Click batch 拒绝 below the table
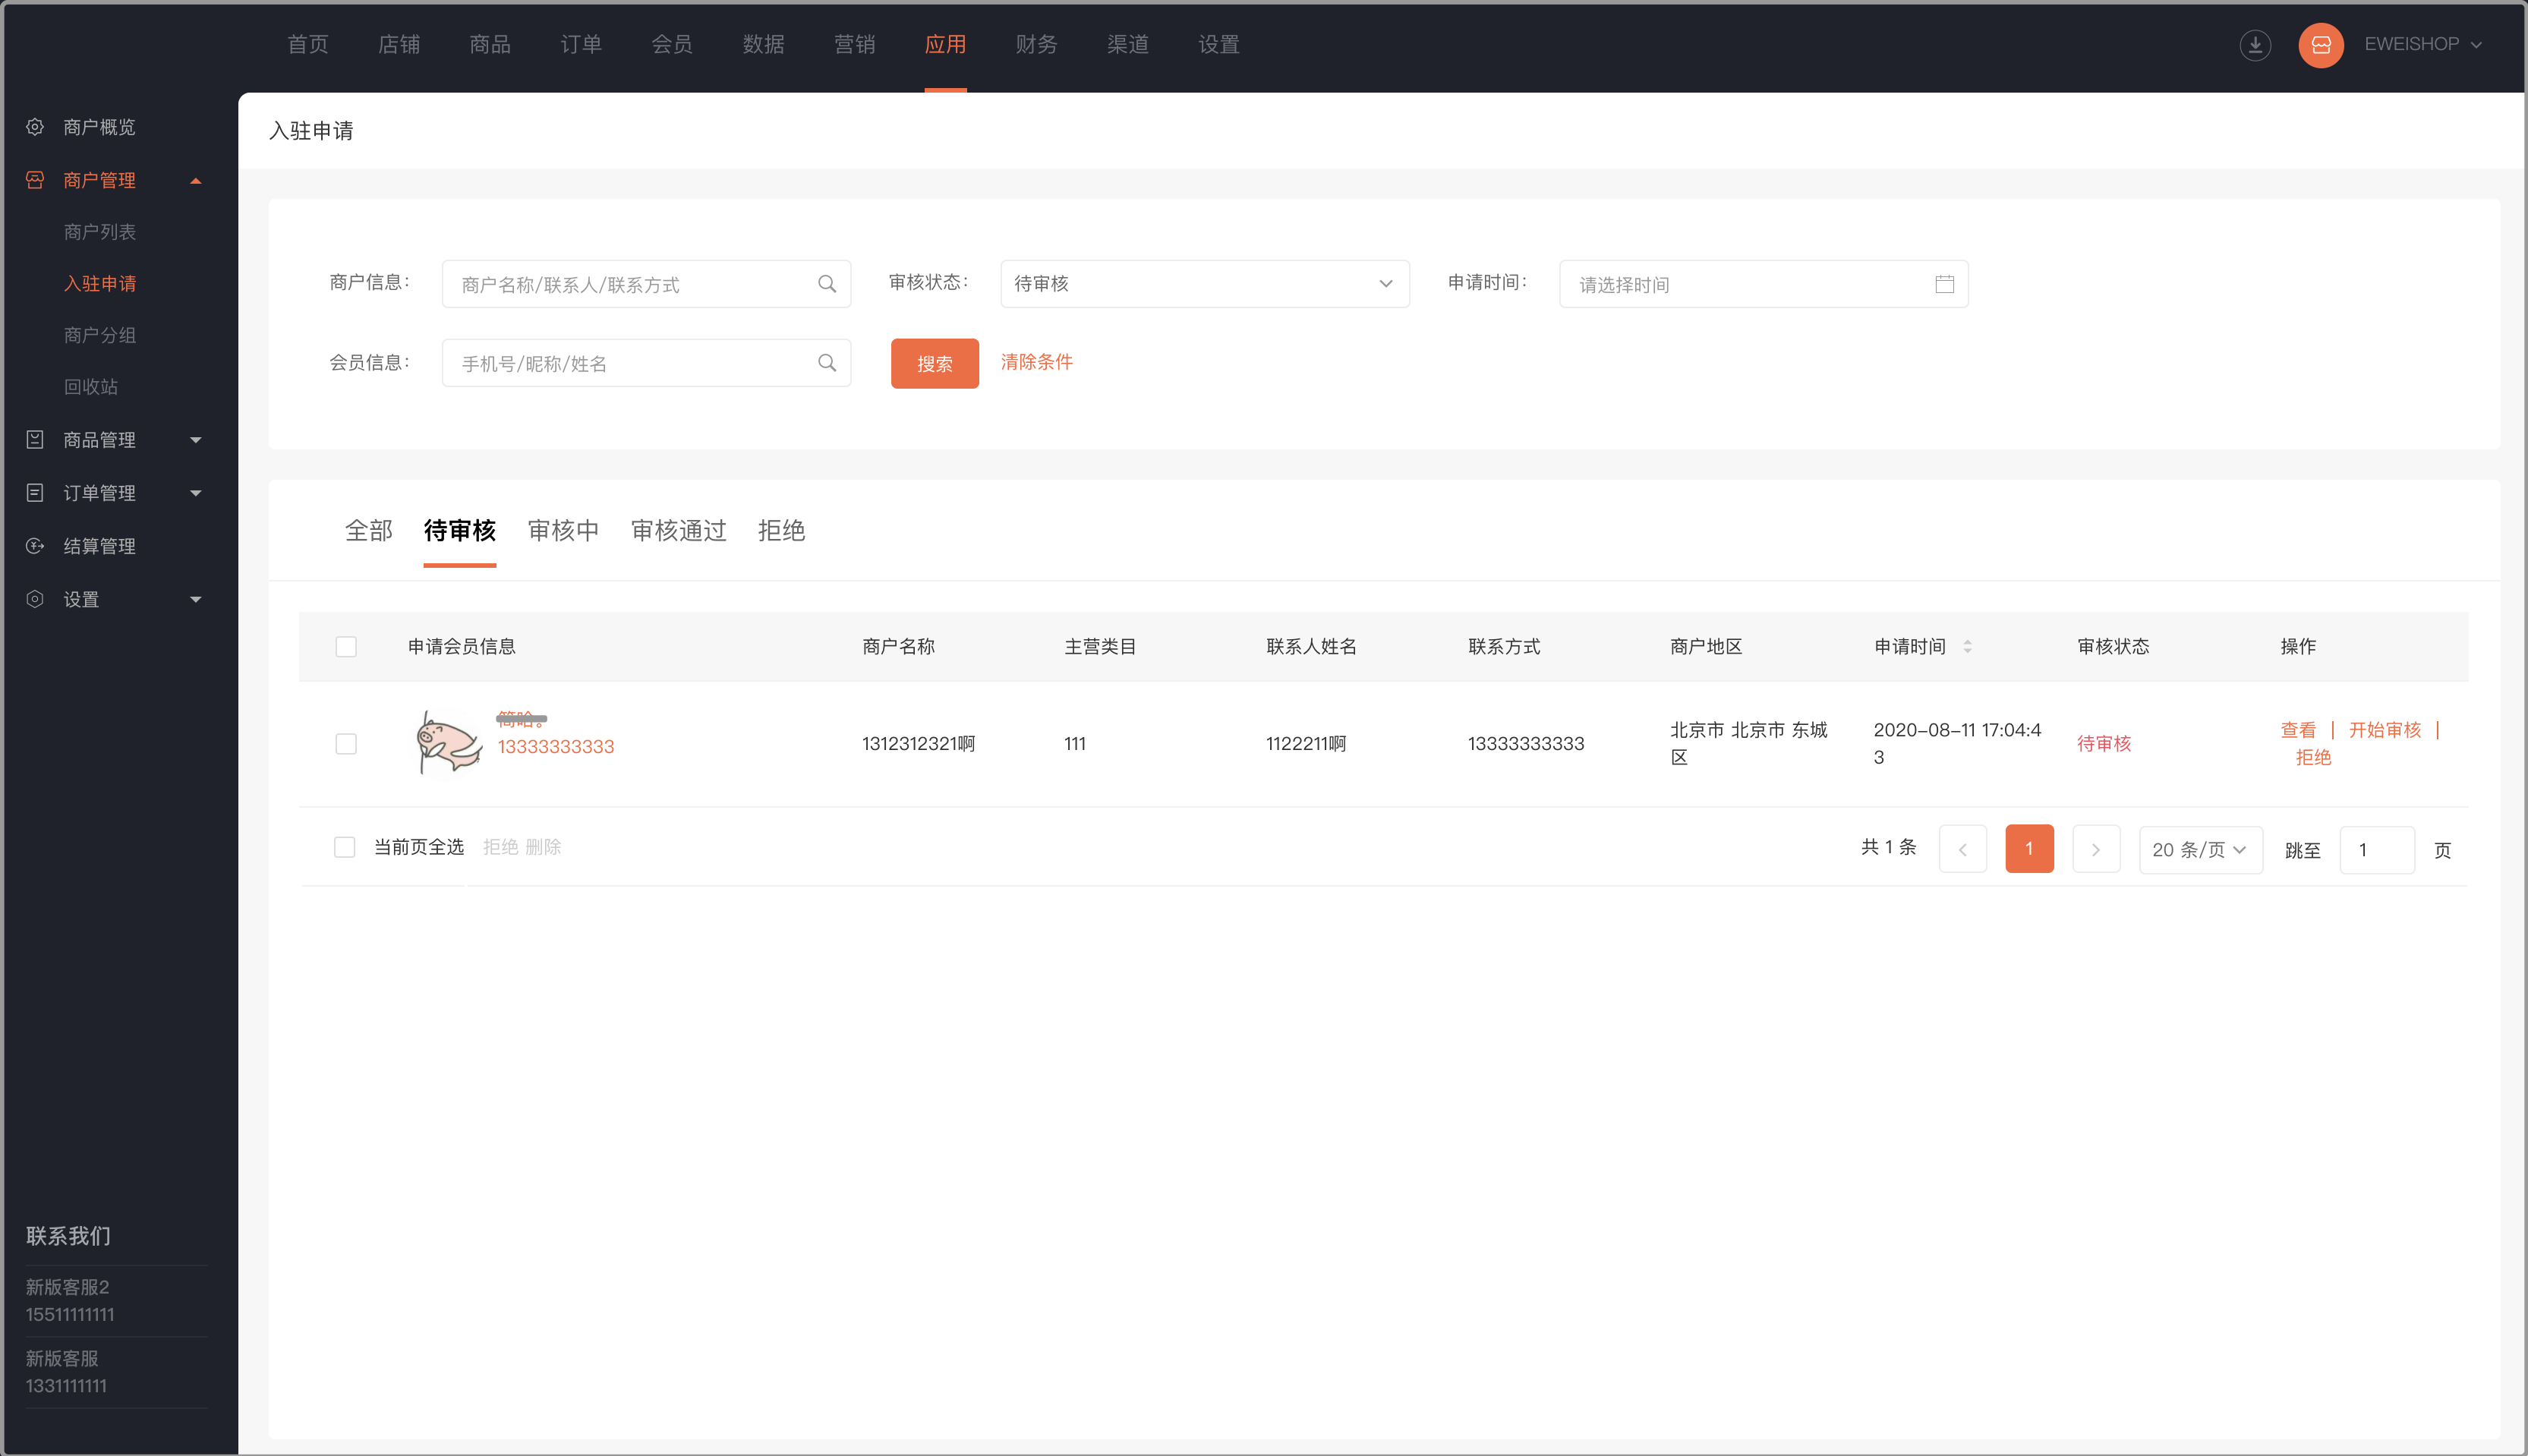Image resolution: width=2528 pixels, height=1456 pixels. coord(500,847)
